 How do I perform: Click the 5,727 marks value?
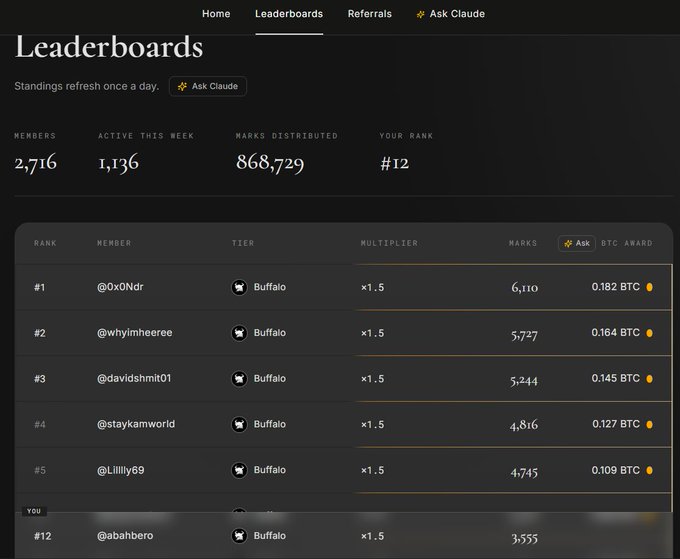coord(524,334)
